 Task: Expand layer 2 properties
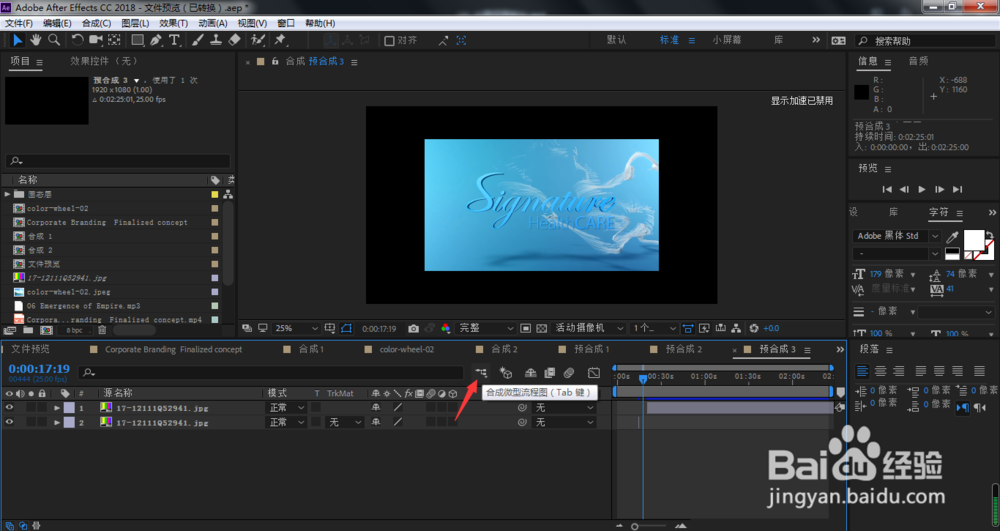coord(57,422)
